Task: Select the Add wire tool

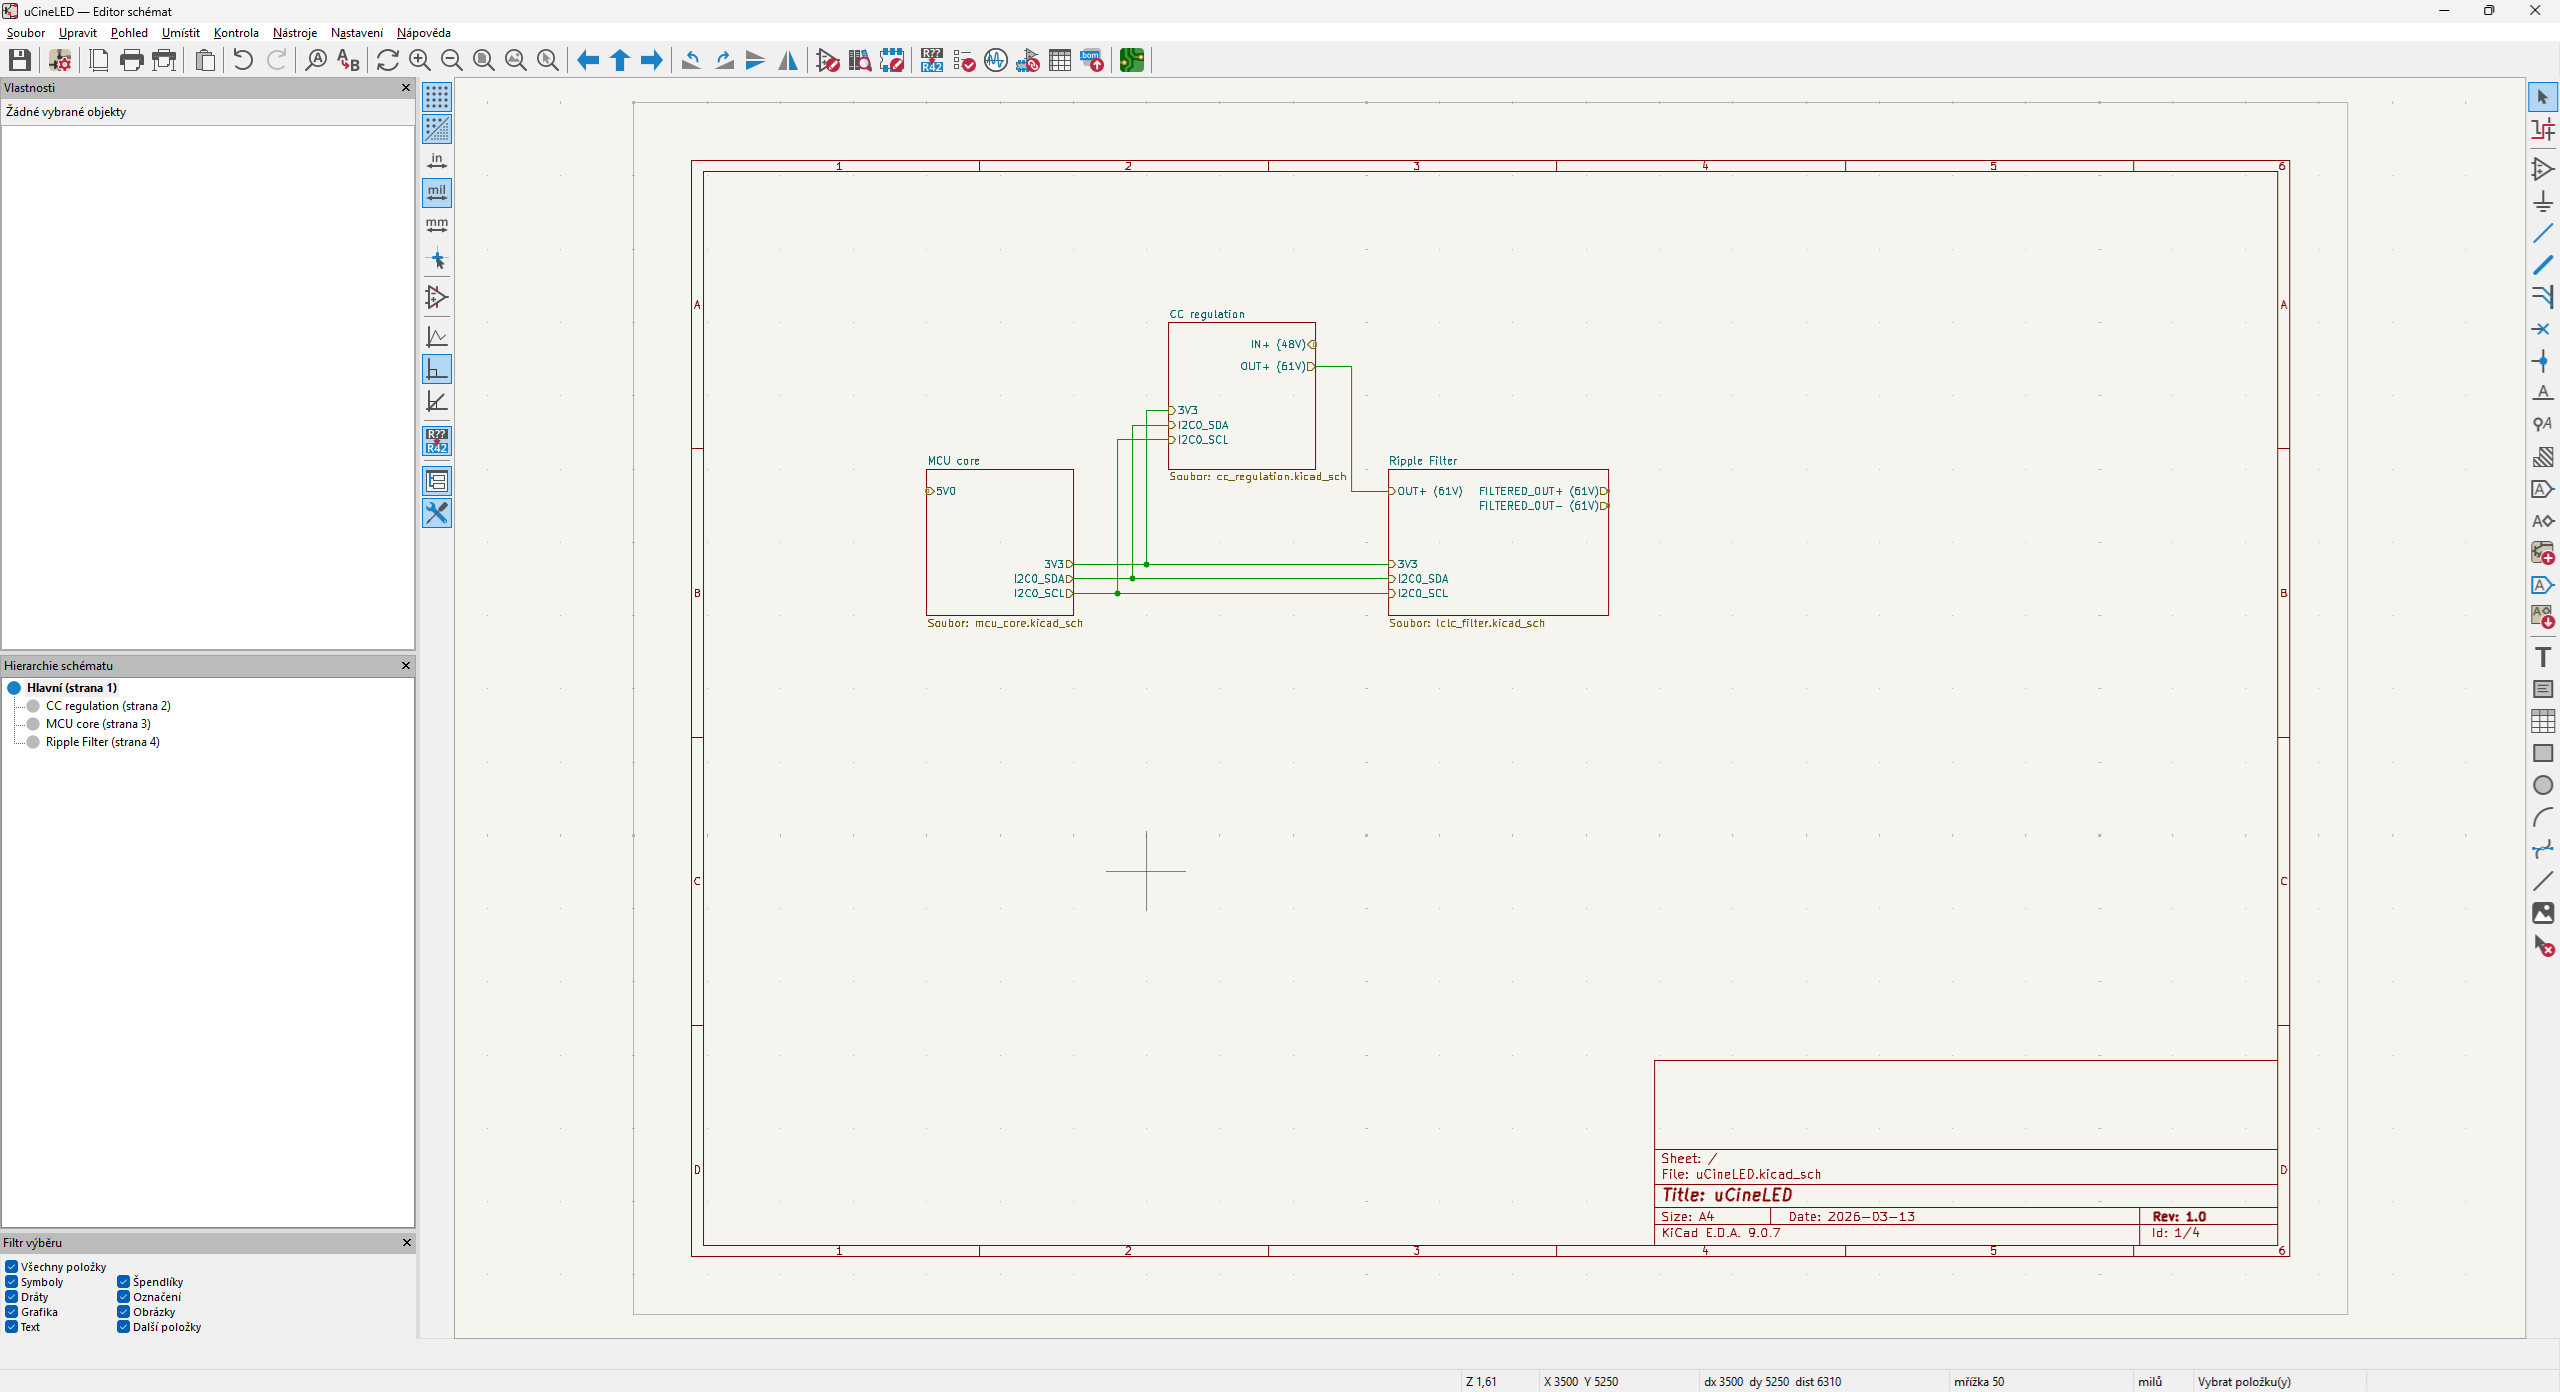Action: [x=2543, y=233]
